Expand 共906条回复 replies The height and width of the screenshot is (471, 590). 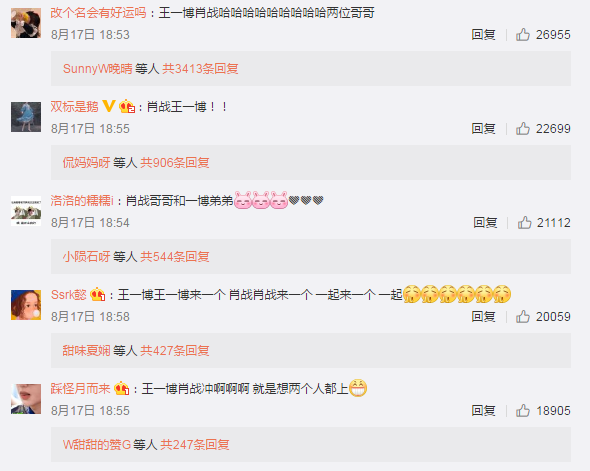[175, 163]
